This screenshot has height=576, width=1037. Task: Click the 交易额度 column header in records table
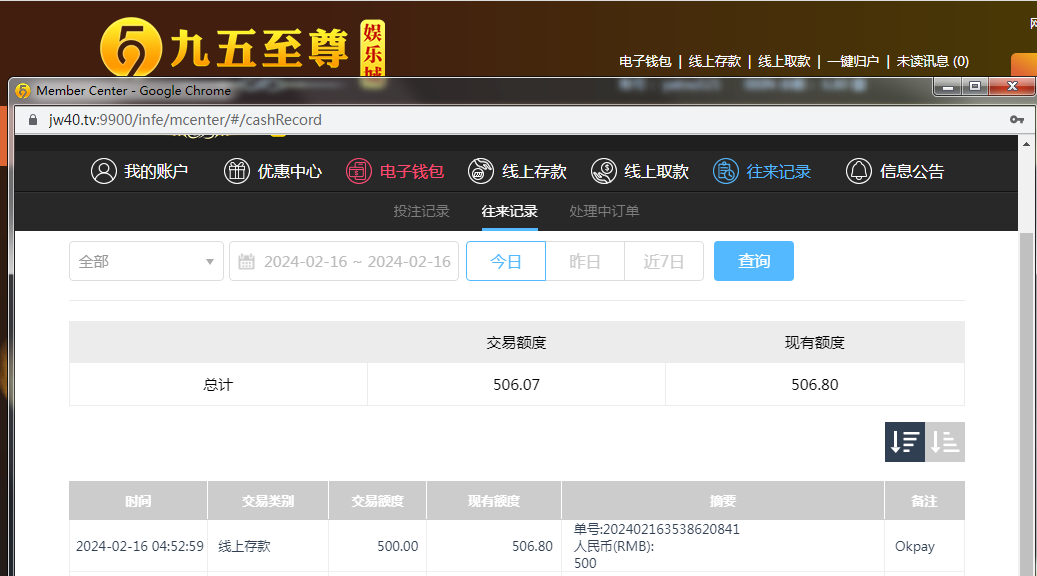click(378, 501)
